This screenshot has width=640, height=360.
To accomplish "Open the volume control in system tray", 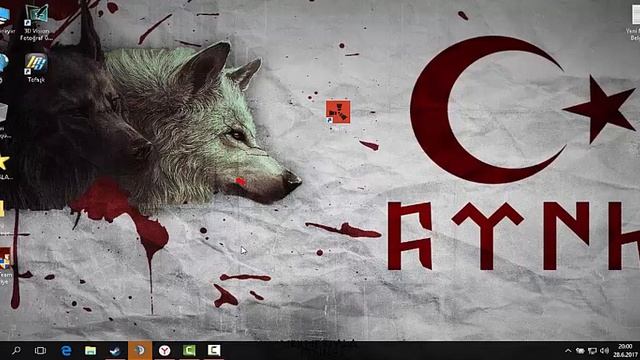I will pyautogui.click(x=604, y=351).
